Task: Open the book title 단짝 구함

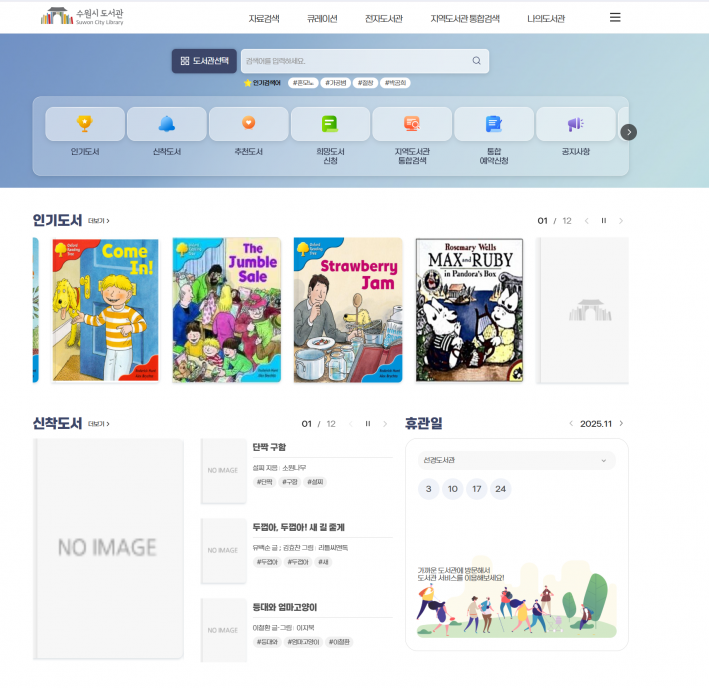Action: coord(269,447)
